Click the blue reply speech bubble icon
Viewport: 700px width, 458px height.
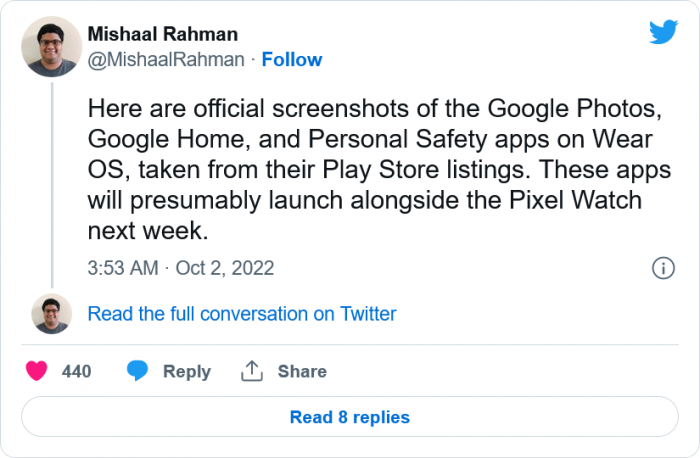click(x=137, y=371)
